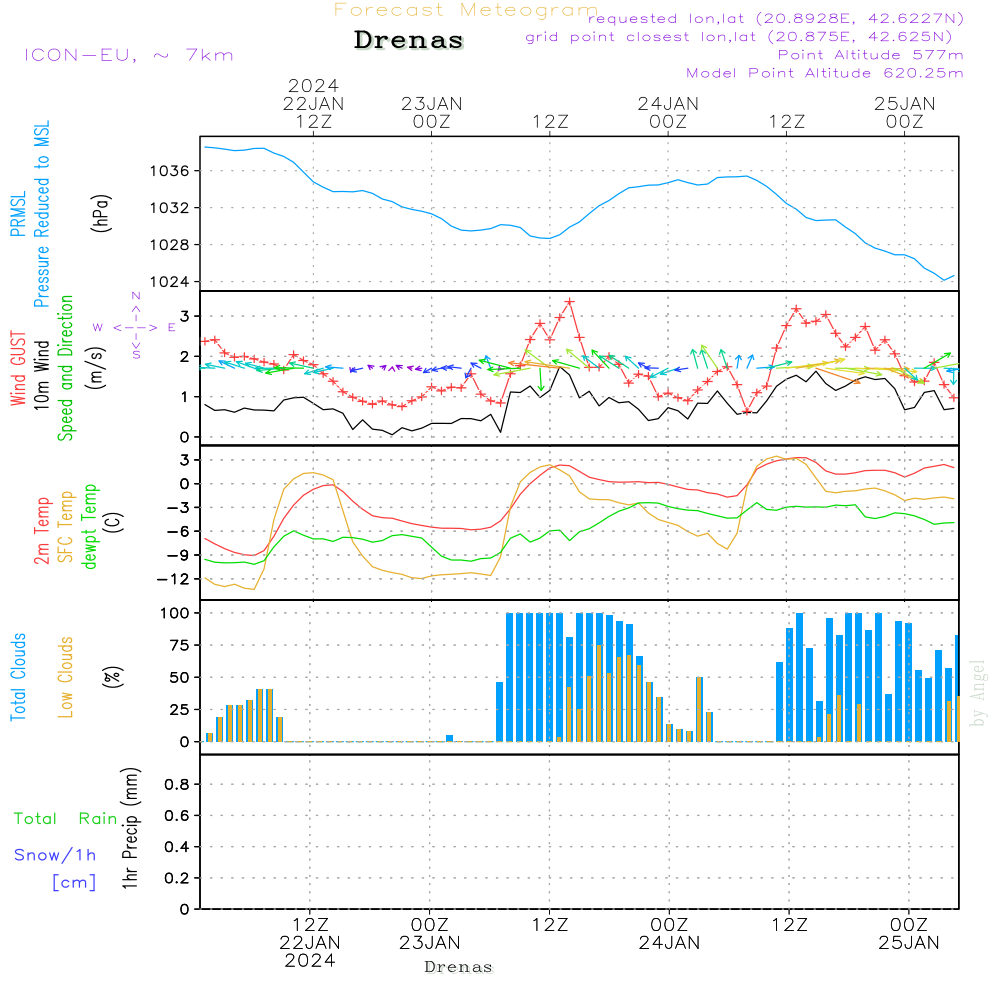Click the 1032 pressure axis value
The height and width of the screenshot is (1000, 1000).
click(x=169, y=208)
